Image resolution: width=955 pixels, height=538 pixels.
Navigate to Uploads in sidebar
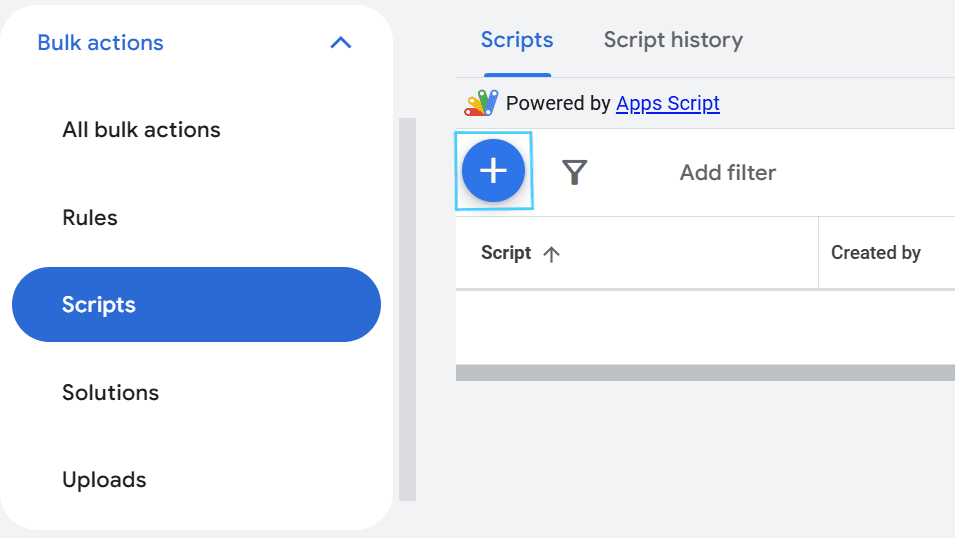pos(104,480)
